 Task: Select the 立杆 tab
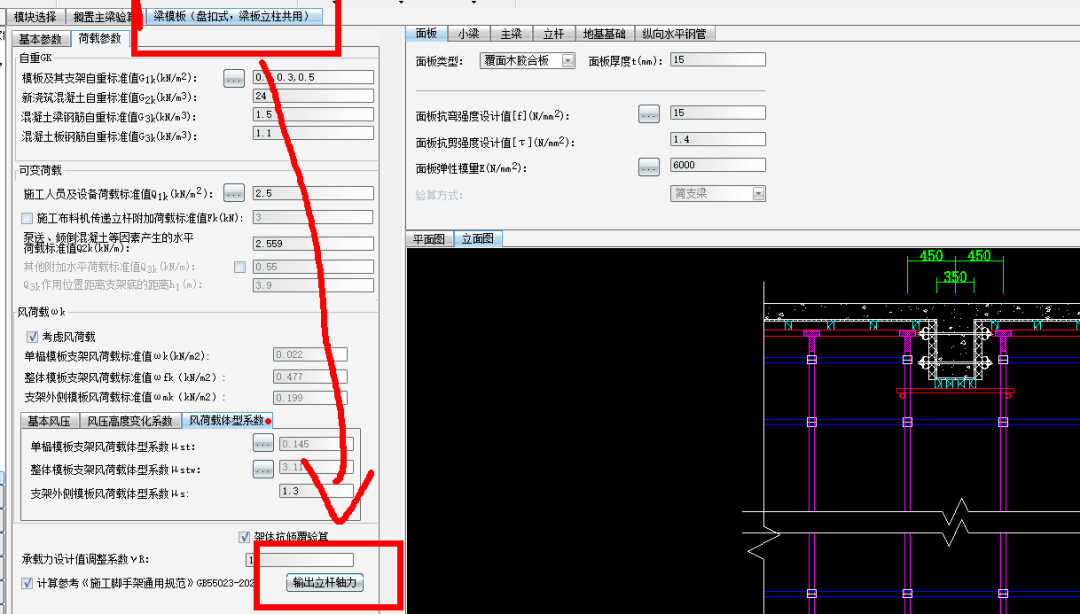point(553,33)
